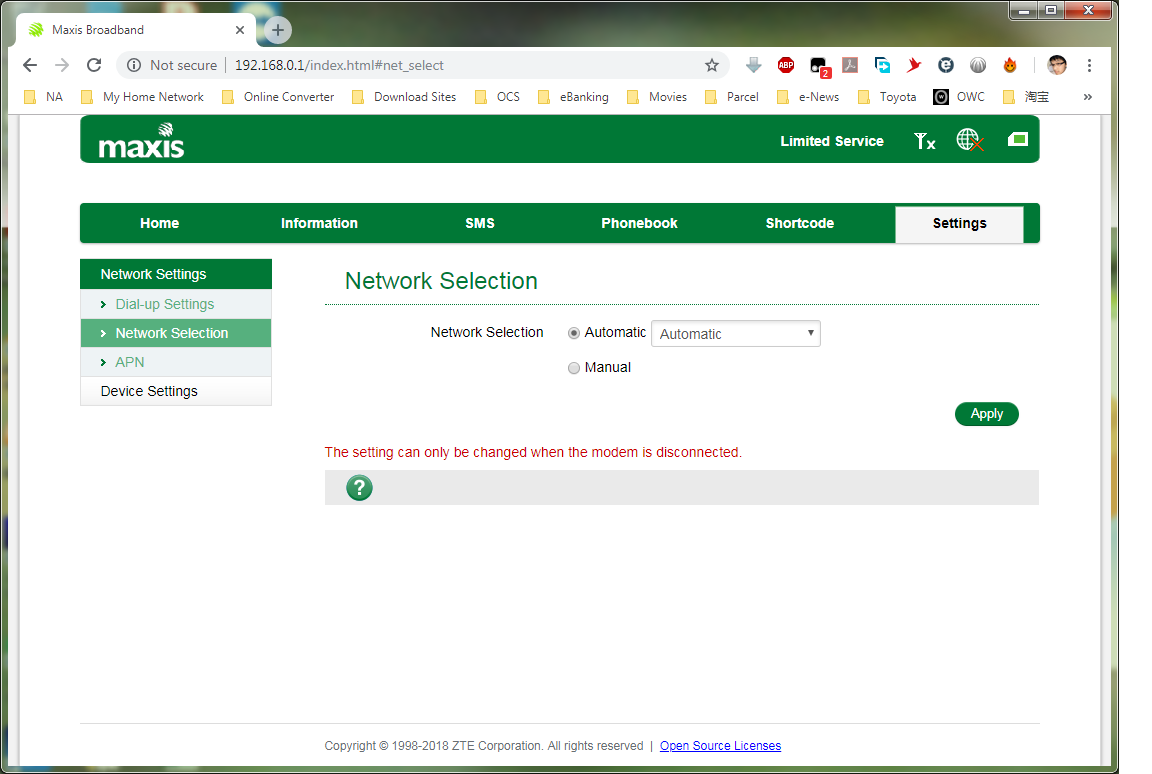Click the Network Selection page heading
The width and height of the screenshot is (1152, 774).
(x=441, y=281)
